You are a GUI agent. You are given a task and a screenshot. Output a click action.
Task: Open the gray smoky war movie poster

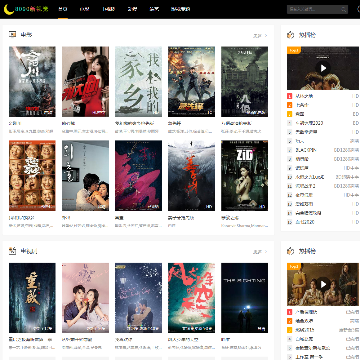(32, 82)
